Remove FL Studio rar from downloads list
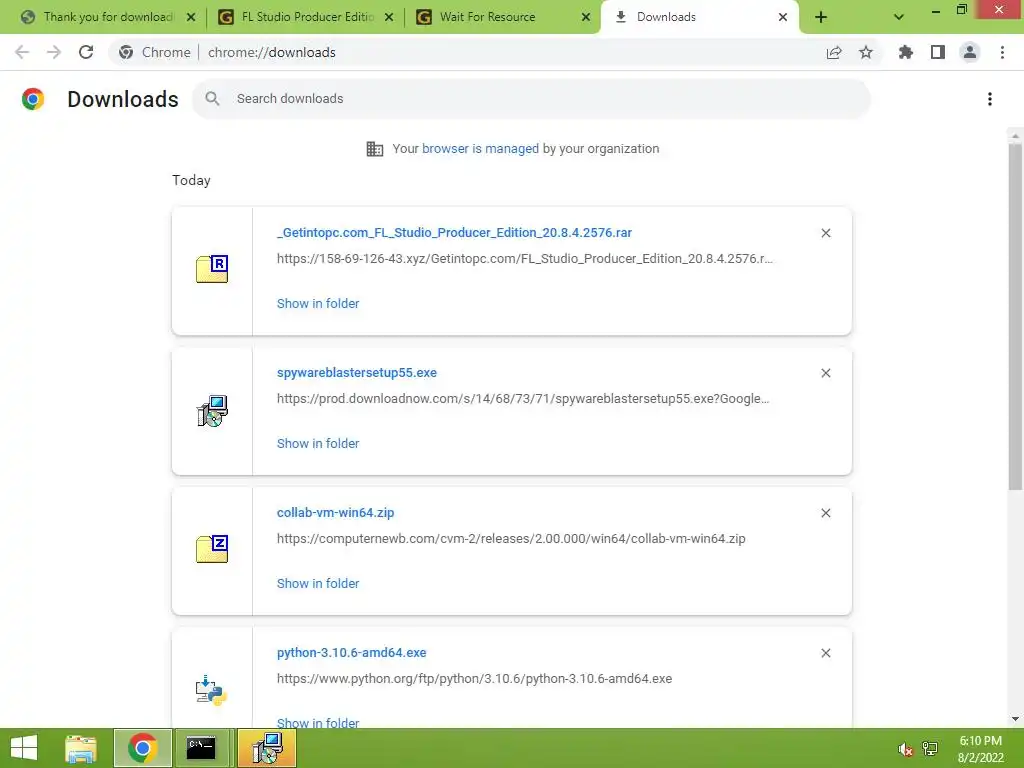This screenshot has width=1024, height=768. pos(825,233)
